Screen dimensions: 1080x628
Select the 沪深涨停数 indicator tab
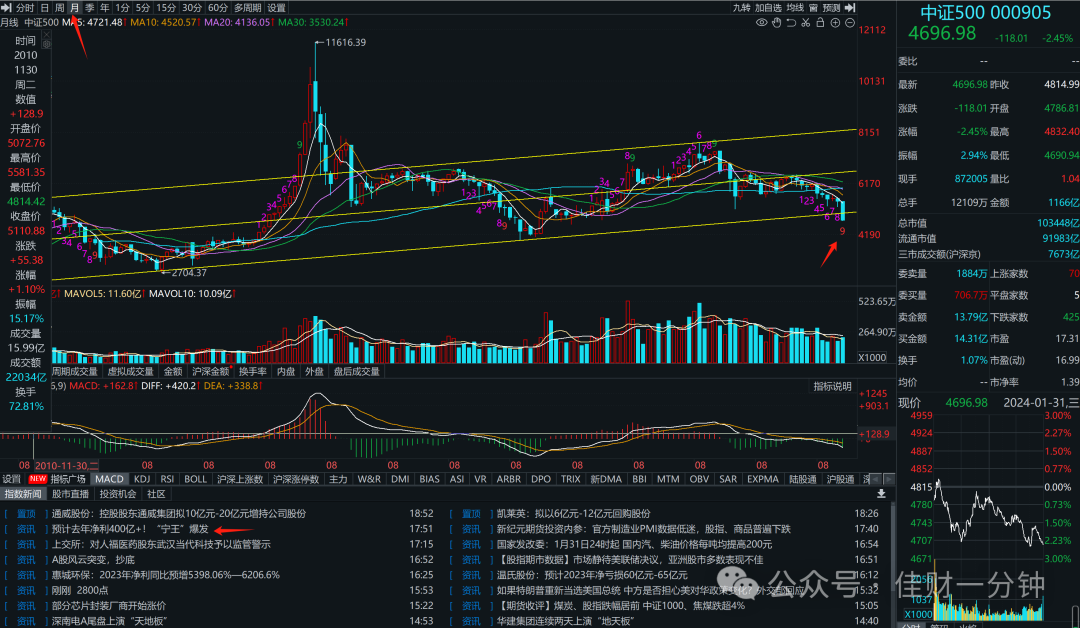point(296,479)
